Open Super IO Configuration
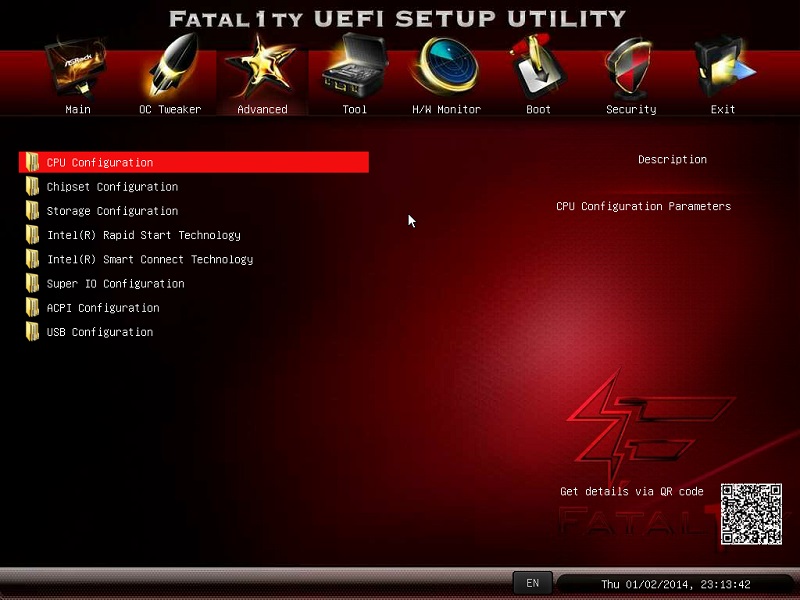 (115, 284)
